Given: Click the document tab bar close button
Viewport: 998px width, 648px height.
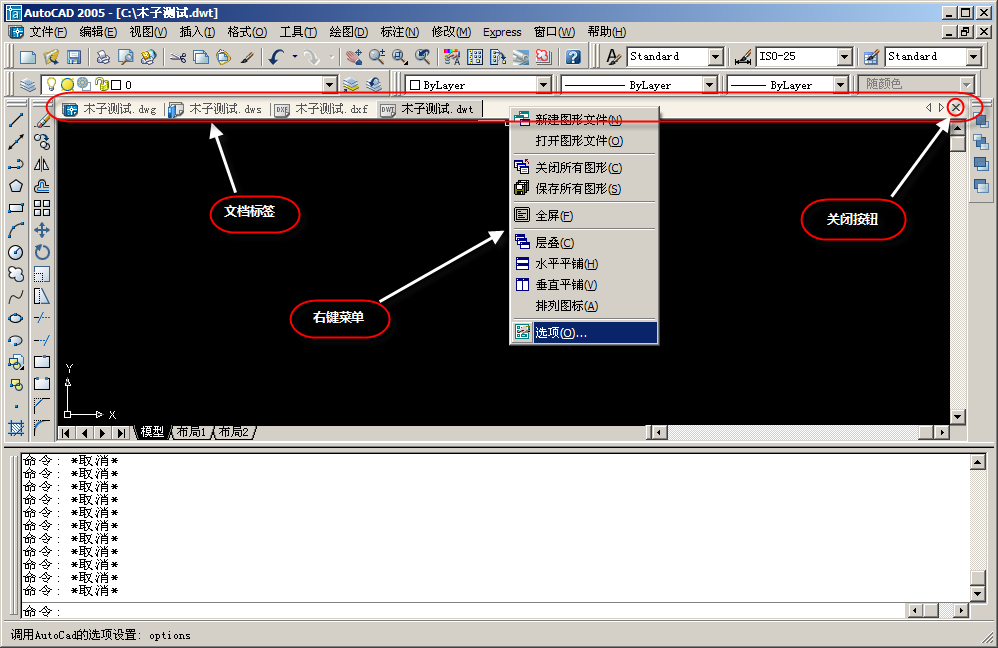Looking at the screenshot, I should pos(956,107).
